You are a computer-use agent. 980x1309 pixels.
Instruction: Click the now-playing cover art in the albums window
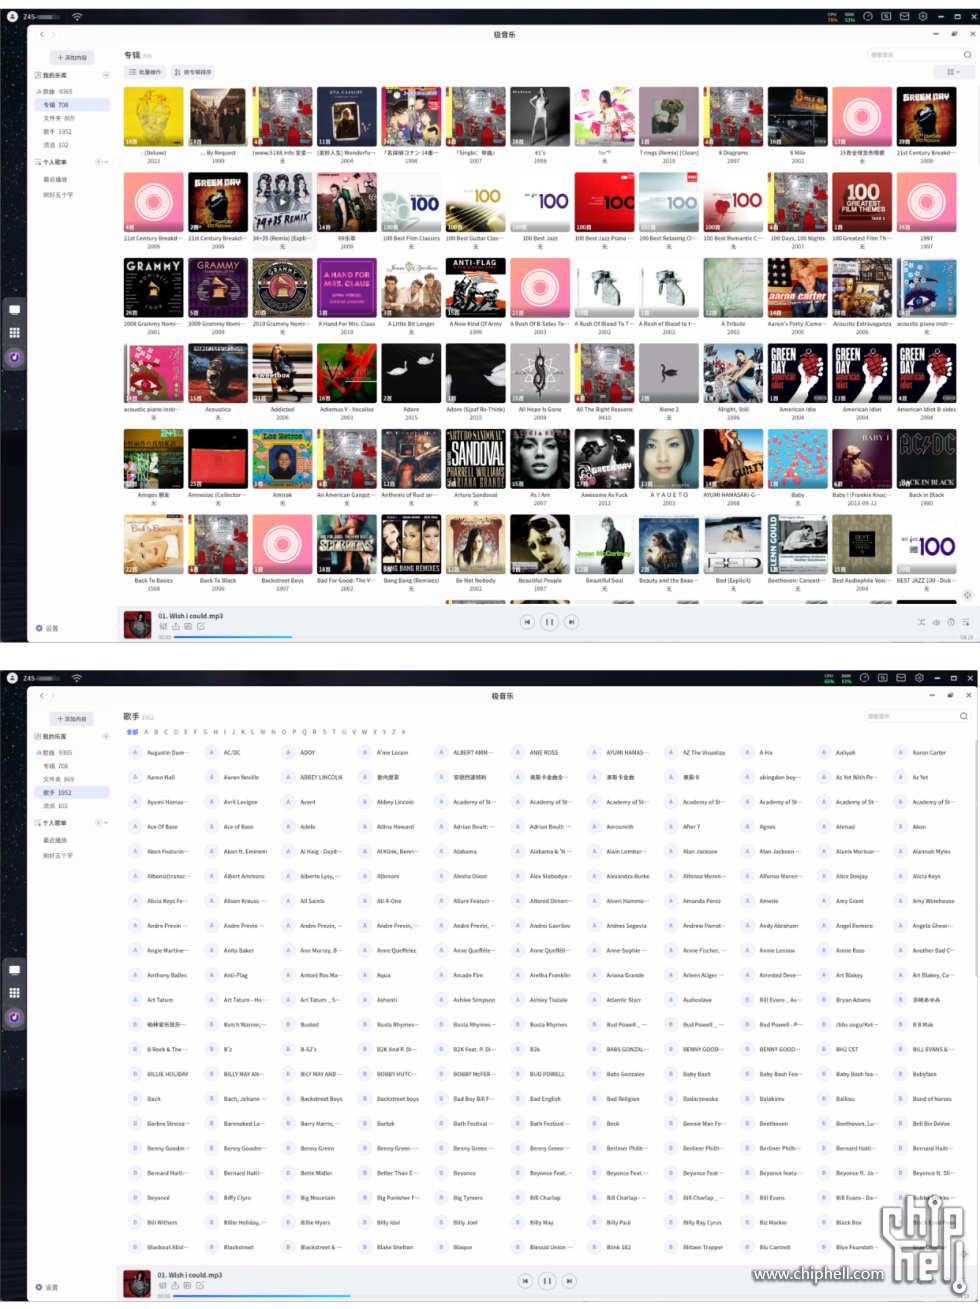[137, 624]
